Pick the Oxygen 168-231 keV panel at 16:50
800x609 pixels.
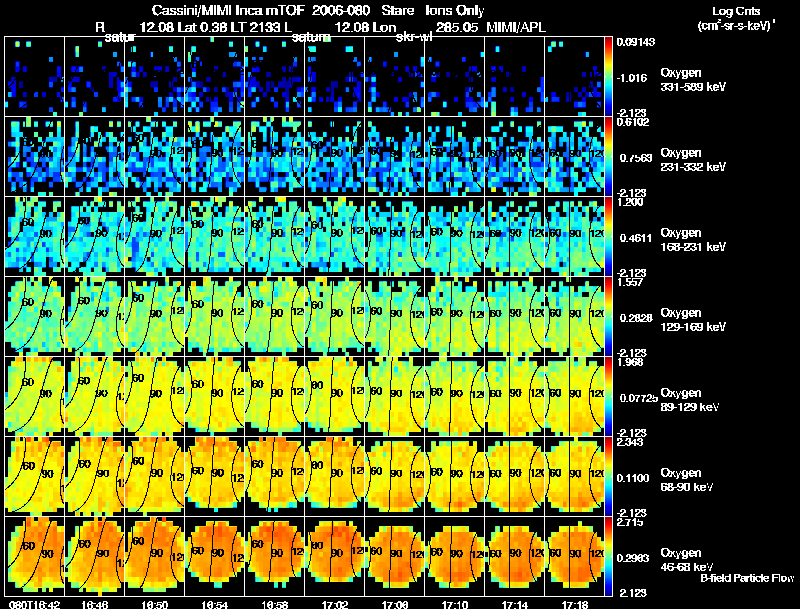pos(155,236)
